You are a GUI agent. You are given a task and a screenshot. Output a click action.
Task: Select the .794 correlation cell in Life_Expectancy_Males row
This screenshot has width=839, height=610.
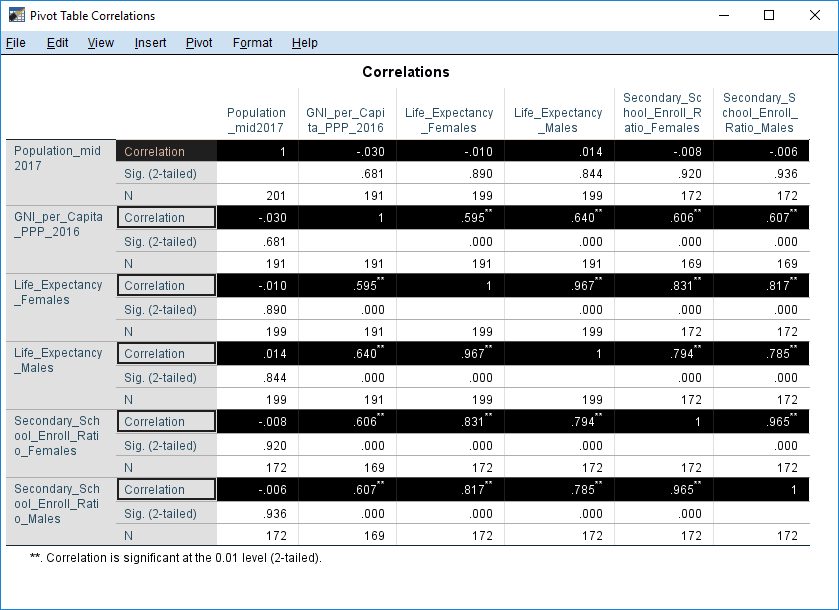(x=663, y=354)
